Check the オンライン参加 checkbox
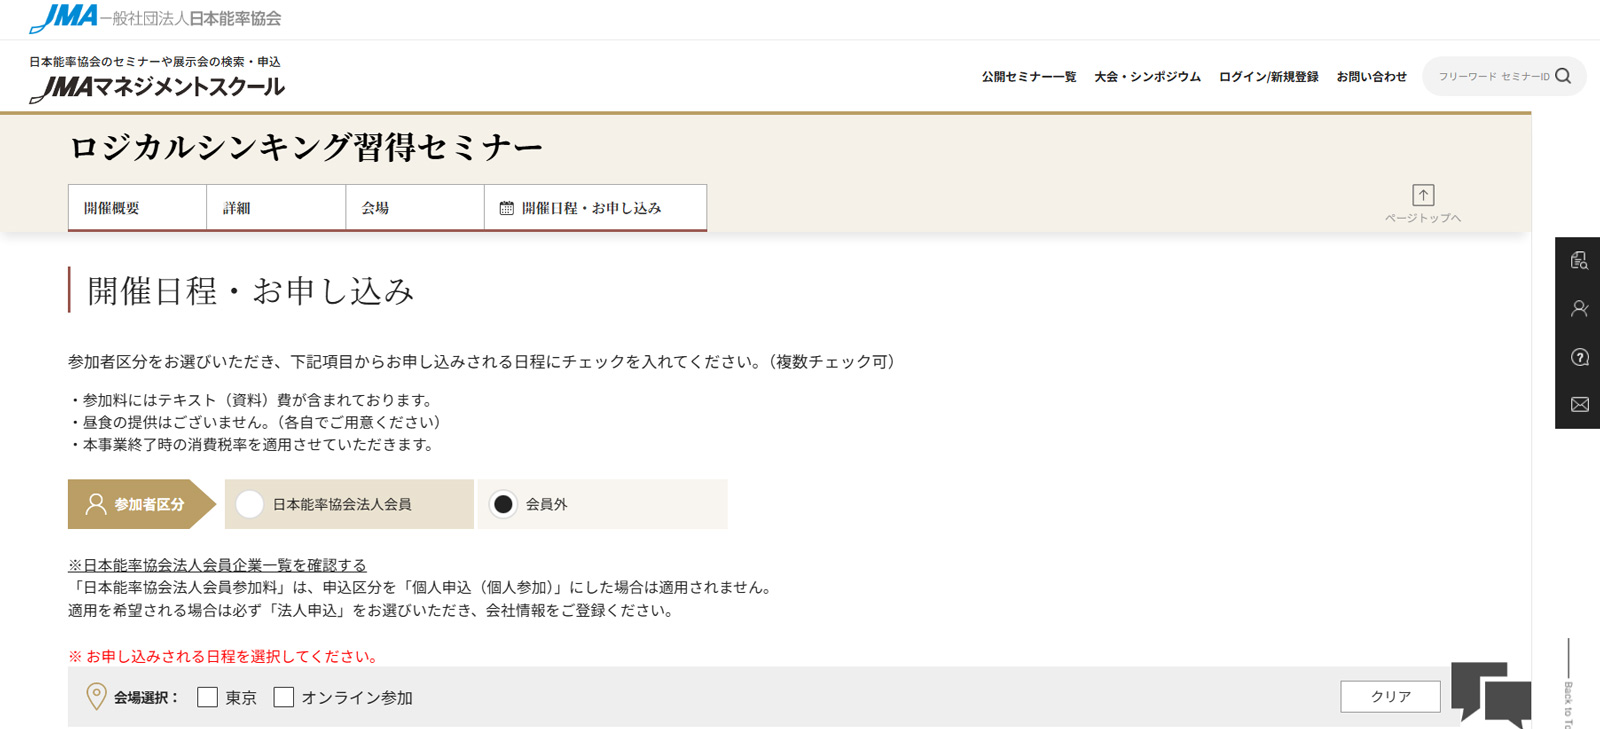 pyautogui.click(x=283, y=697)
